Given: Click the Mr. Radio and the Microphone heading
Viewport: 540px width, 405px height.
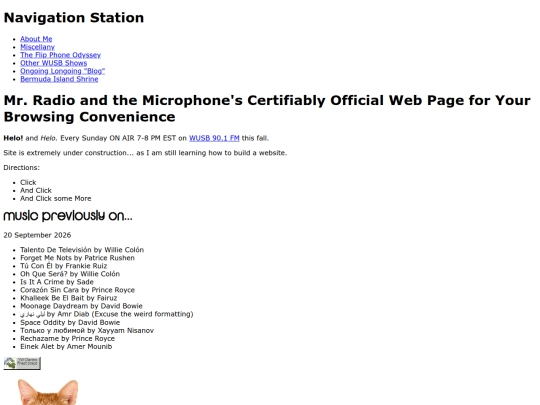Looking at the screenshot, I should point(267,108).
